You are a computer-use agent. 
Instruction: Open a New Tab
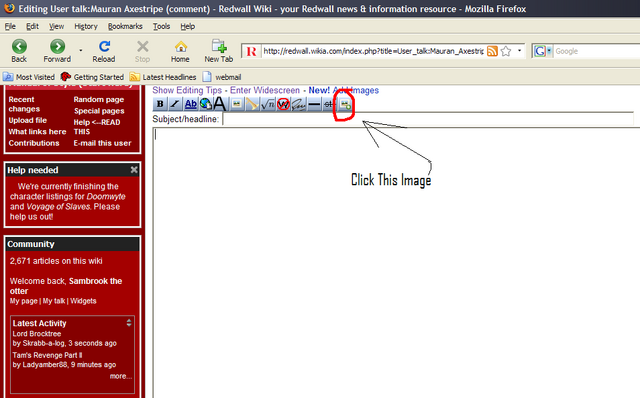pyautogui.click(x=219, y=51)
